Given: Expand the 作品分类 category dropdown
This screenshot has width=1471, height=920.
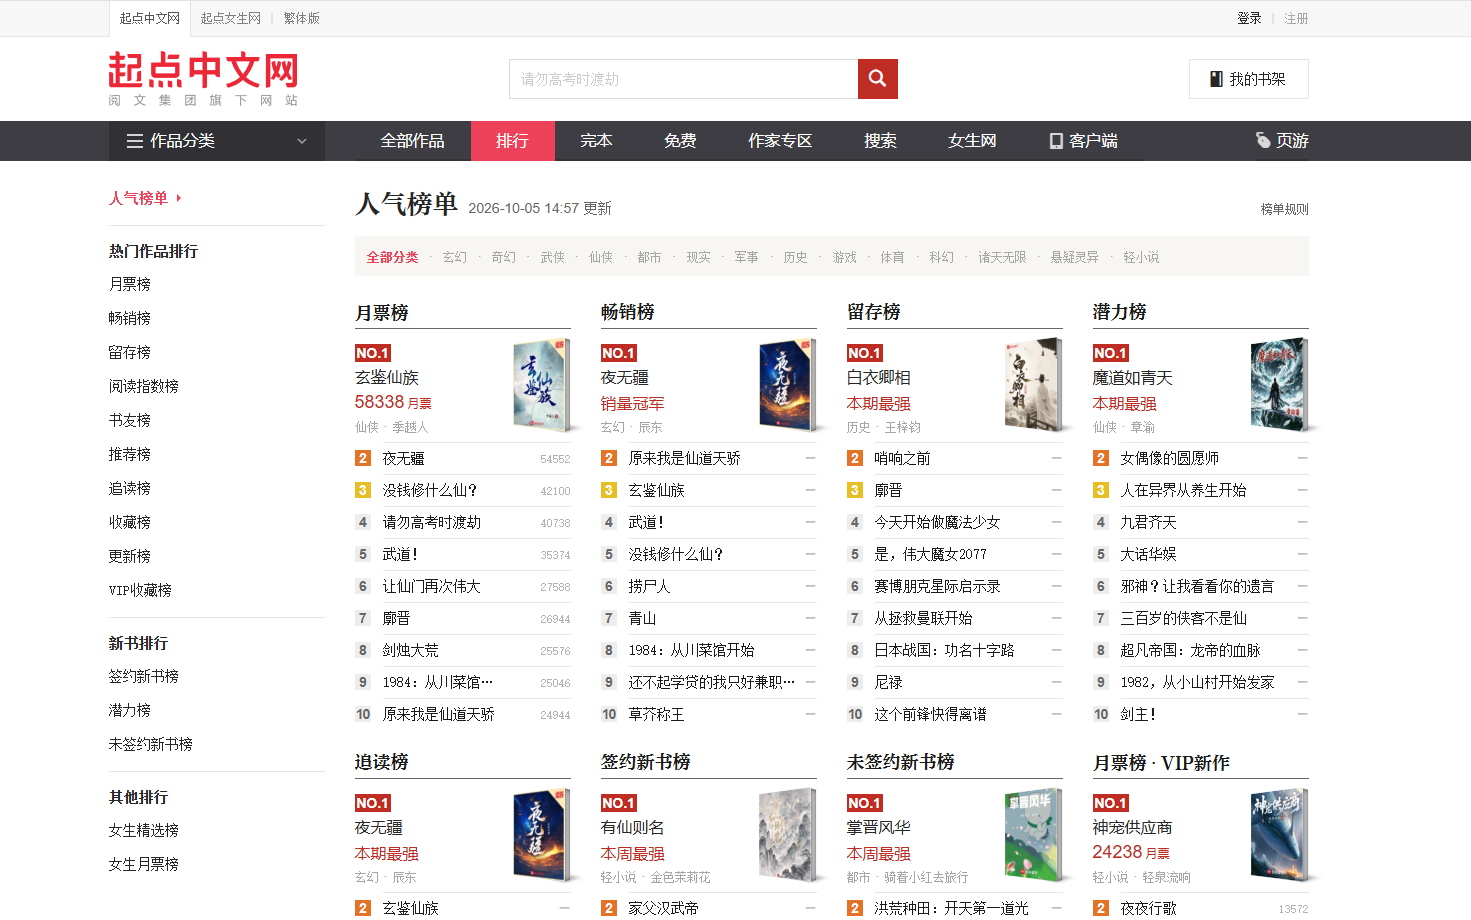Looking at the screenshot, I should tap(216, 141).
